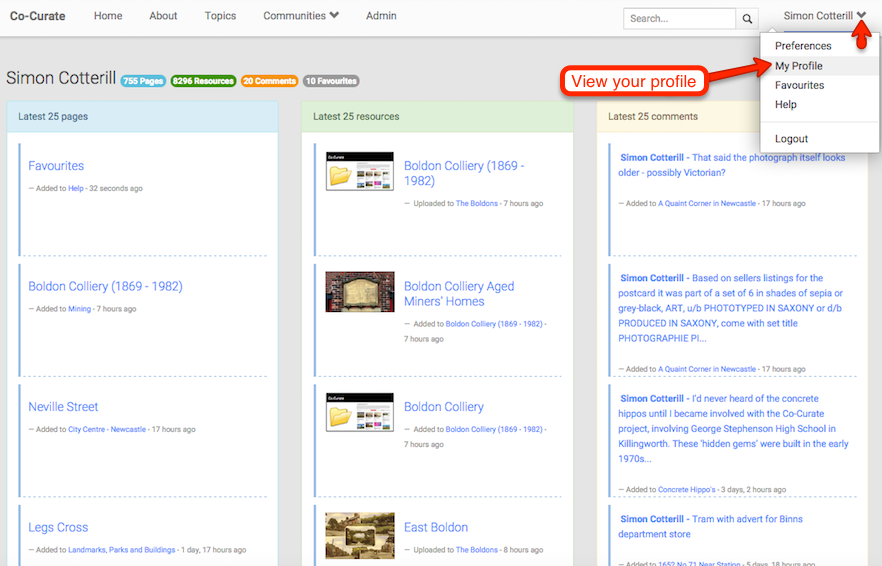The height and width of the screenshot is (566, 882).
Task: Go to the Topics navigation item
Action: [x=220, y=16]
